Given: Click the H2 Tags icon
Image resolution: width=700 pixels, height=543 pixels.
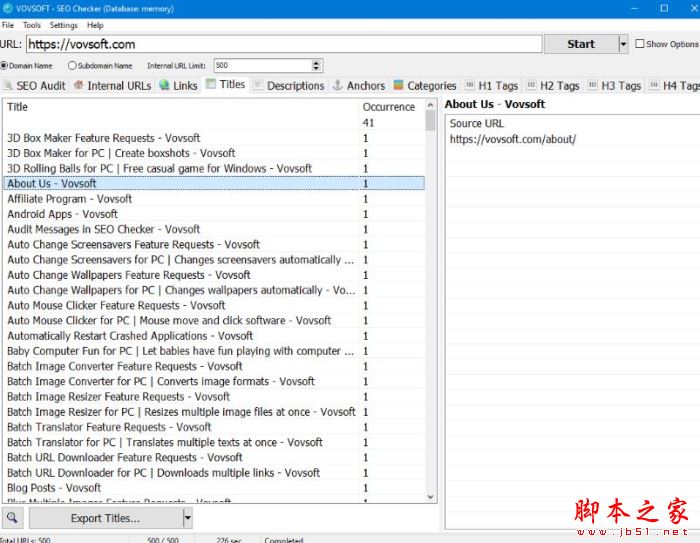Looking at the screenshot, I should [531, 84].
